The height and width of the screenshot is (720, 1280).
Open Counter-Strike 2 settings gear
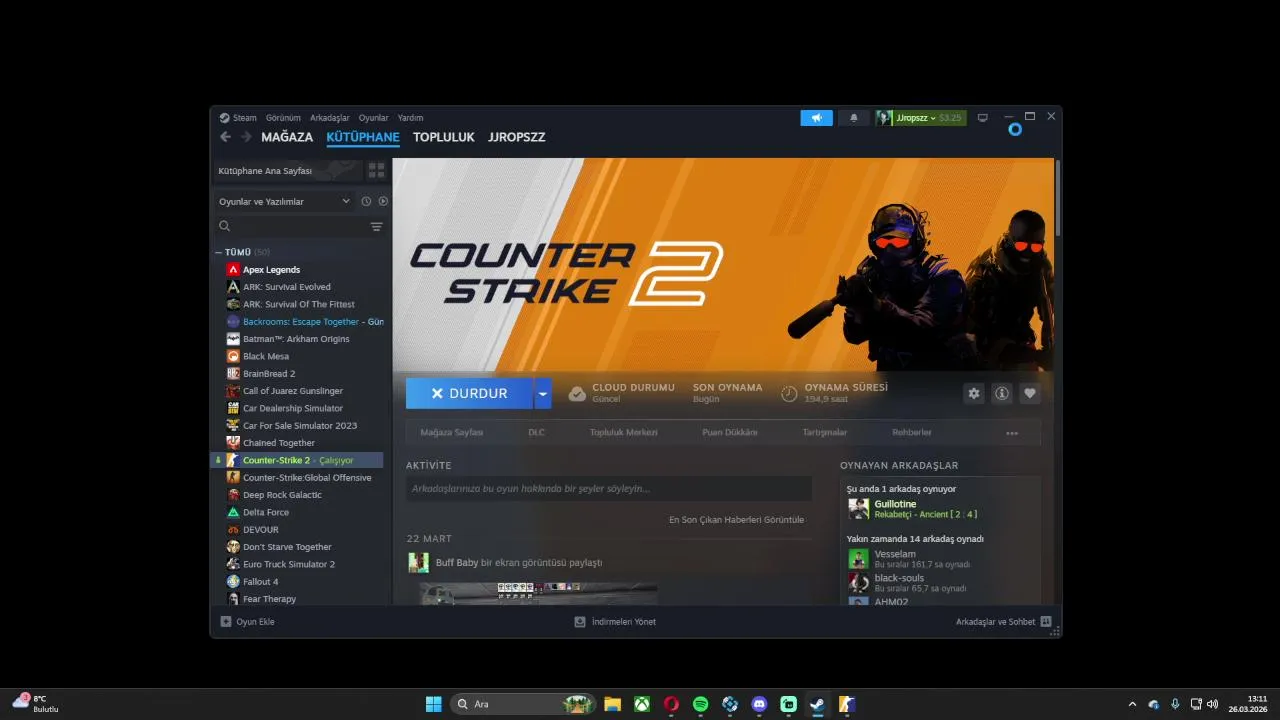point(974,394)
